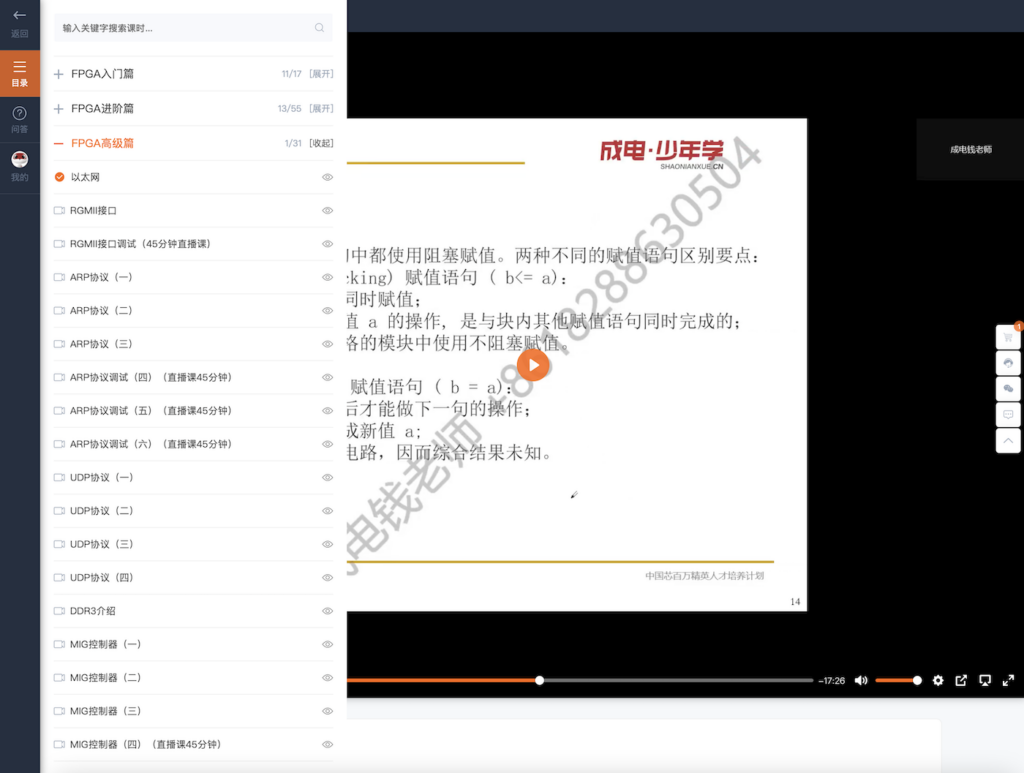The width and height of the screenshot is (1024, 773).
Task: Open video in pop-out window icon
Action: [961, 681]
